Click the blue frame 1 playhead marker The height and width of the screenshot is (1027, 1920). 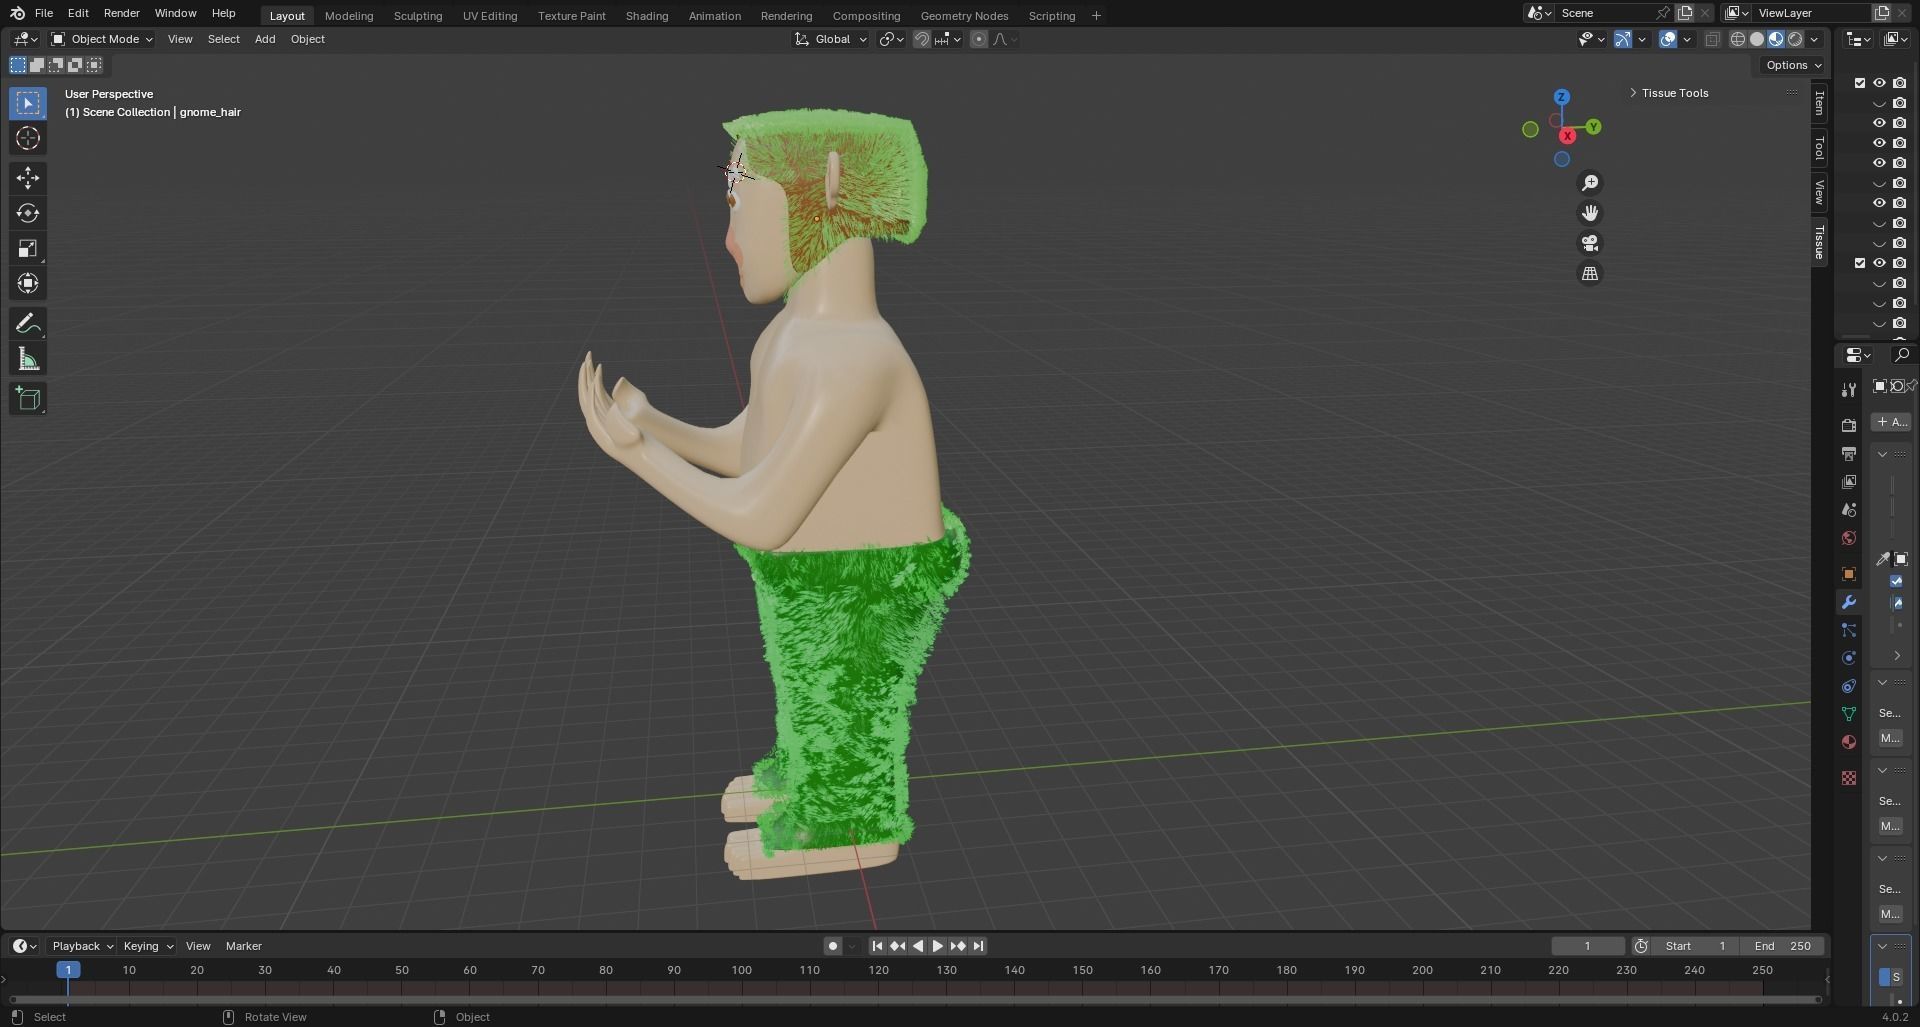68,970
